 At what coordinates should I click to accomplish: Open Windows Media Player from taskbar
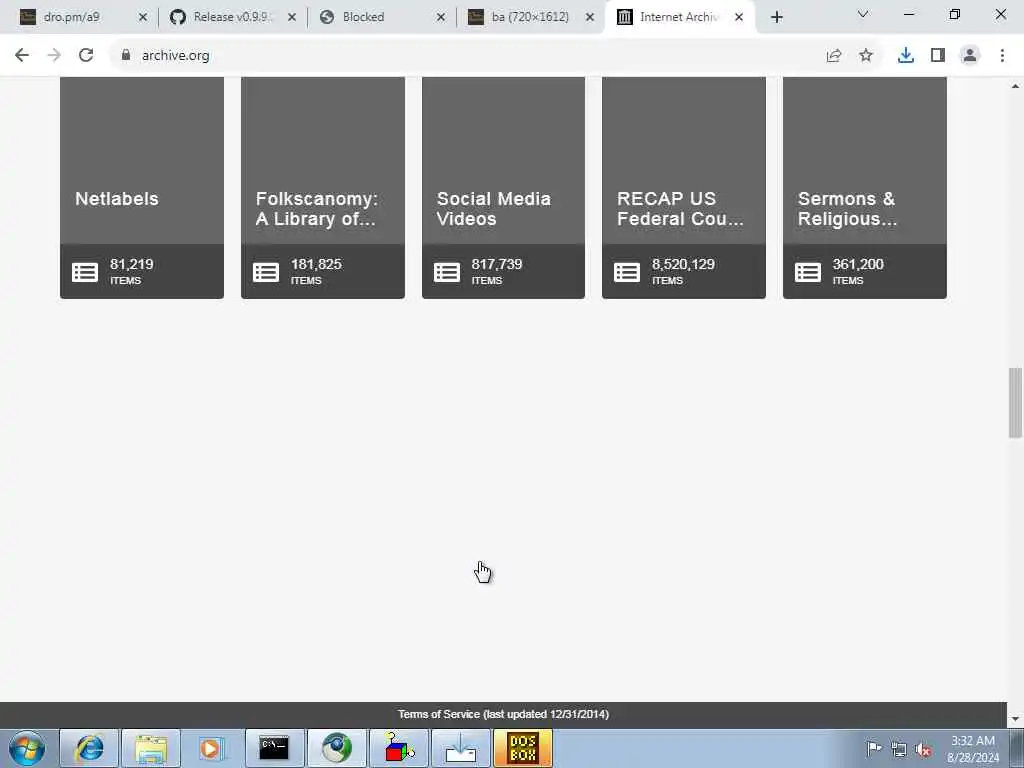point(211,748)
